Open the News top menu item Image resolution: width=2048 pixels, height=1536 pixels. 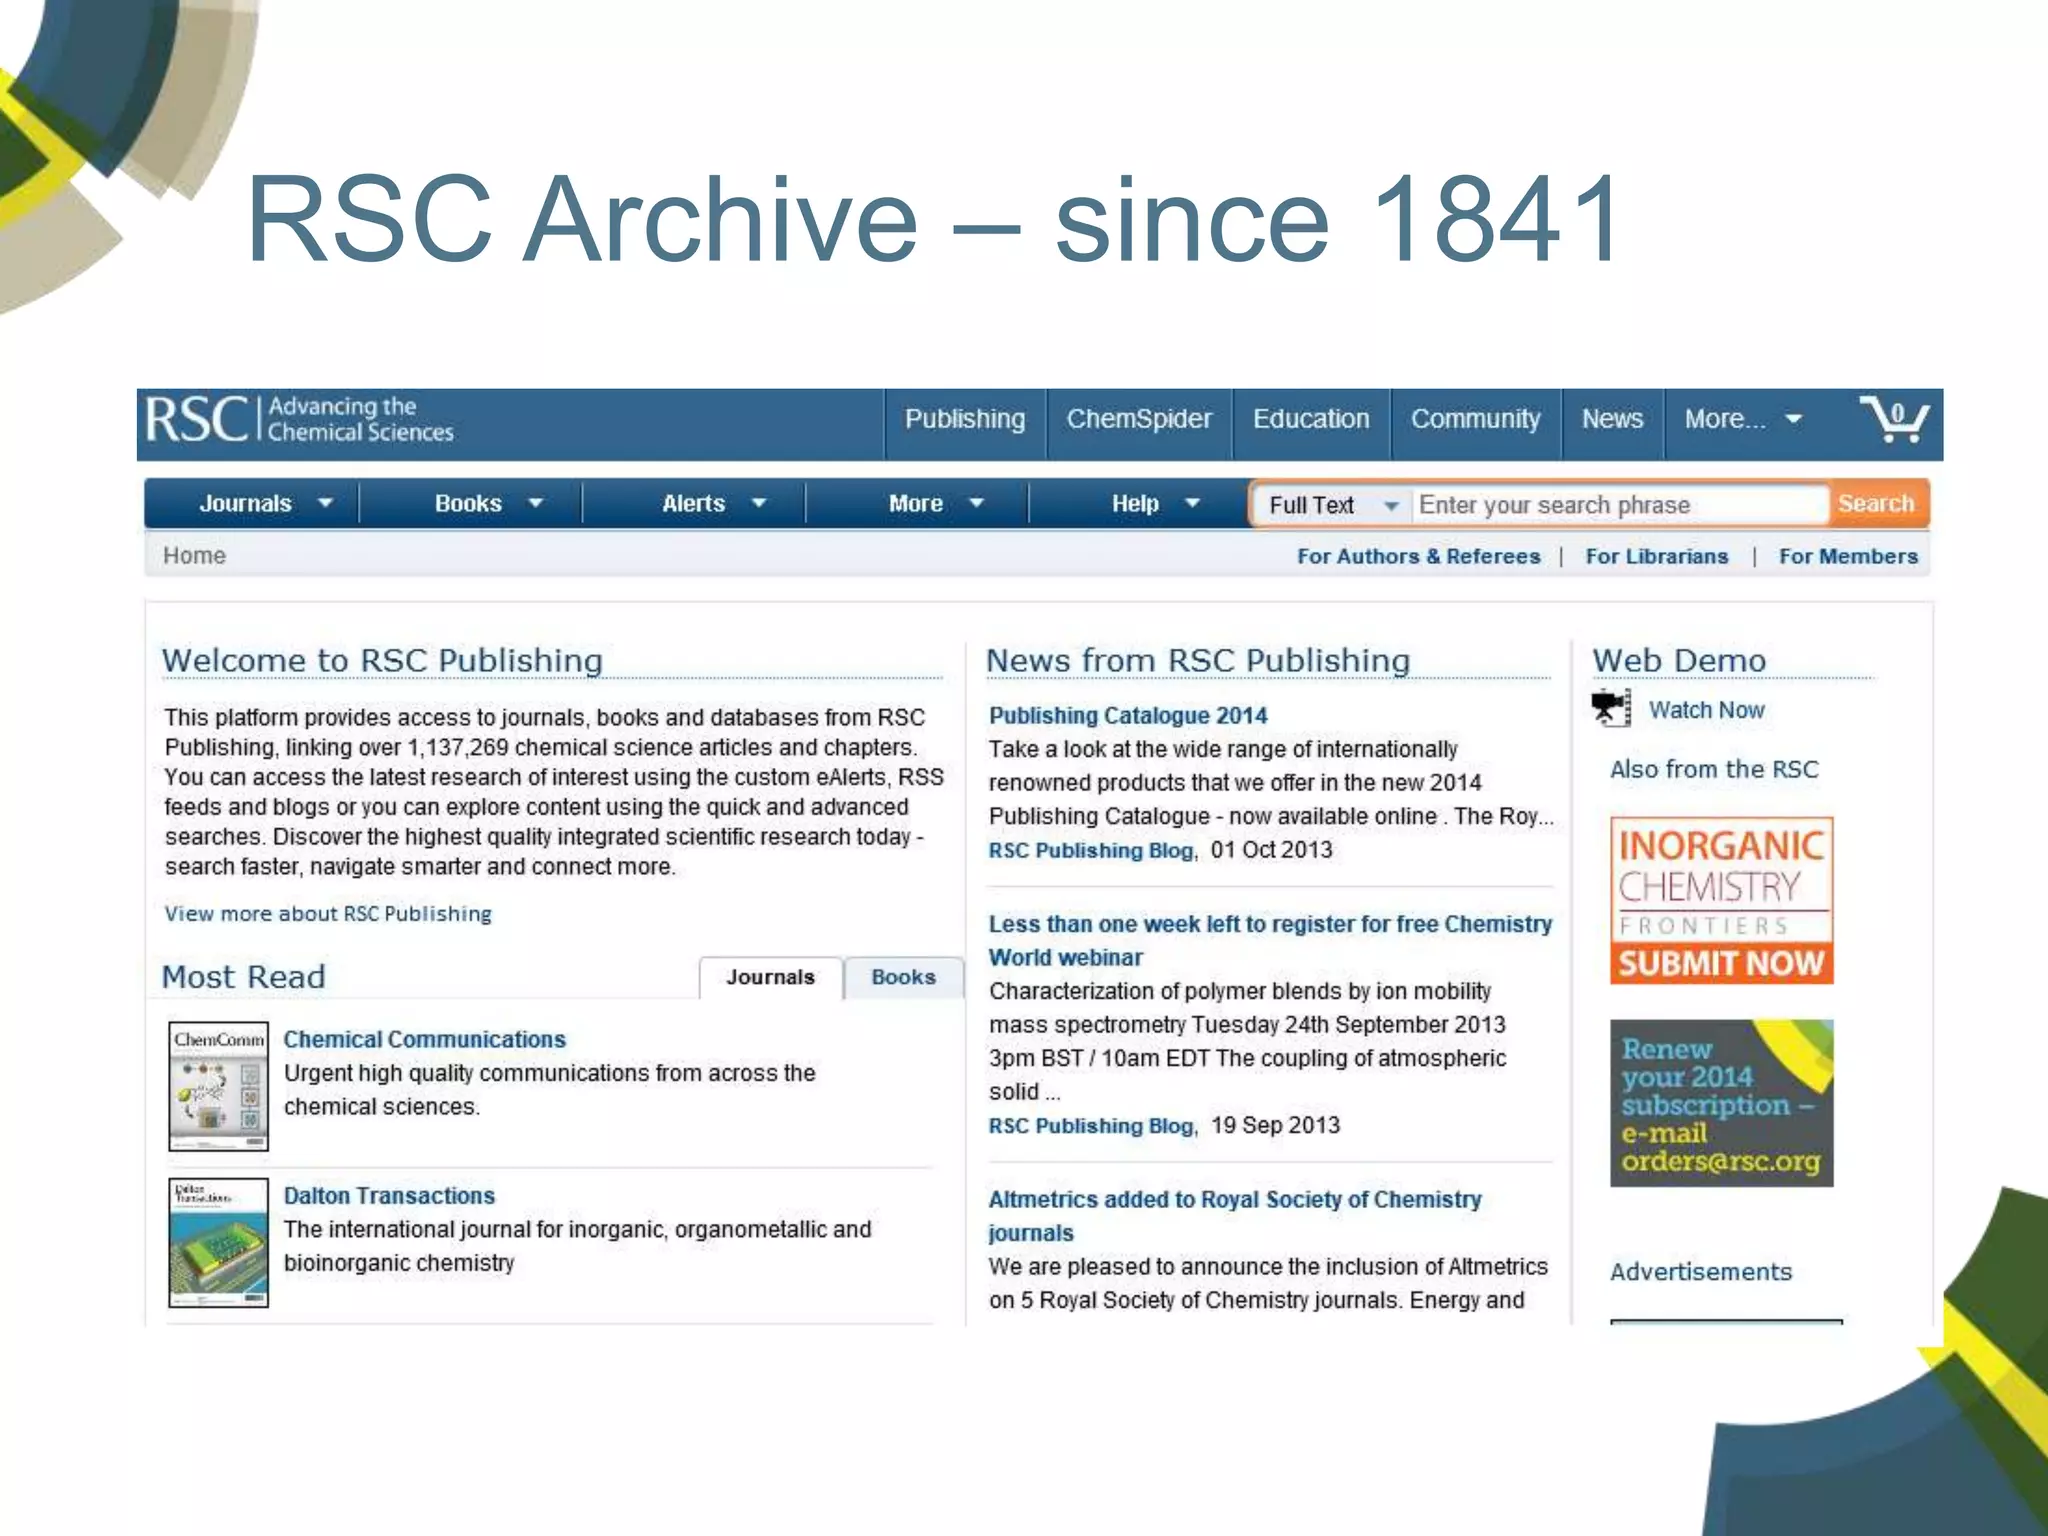pos(1612,419)
